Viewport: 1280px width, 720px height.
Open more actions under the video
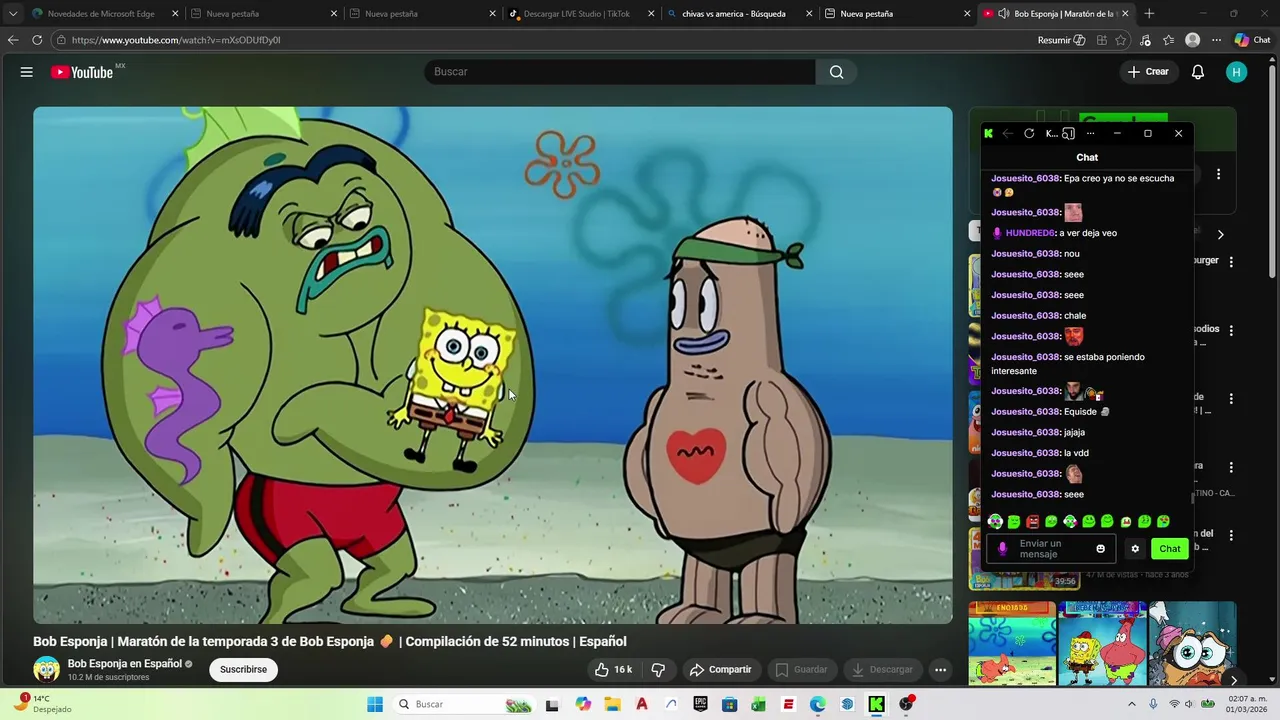pyautogui.click(x=940, y=670)
